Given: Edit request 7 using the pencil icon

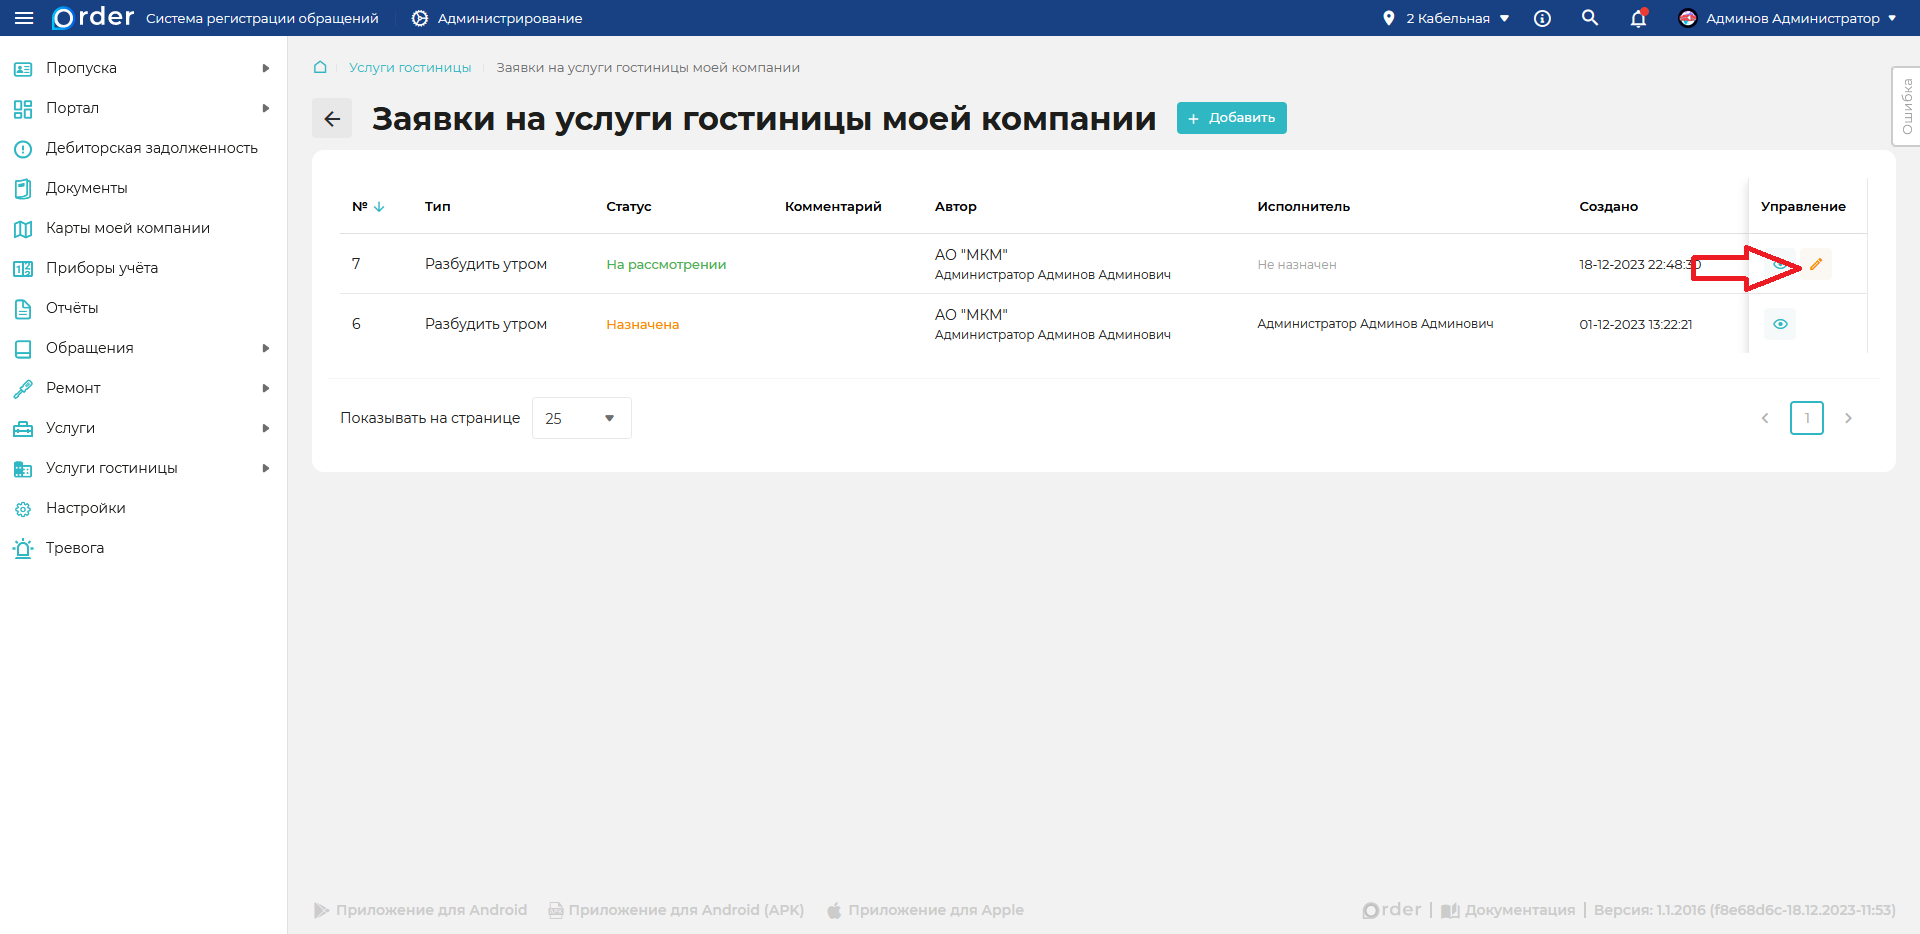Looking at the screenshot, I should 1817,264.
